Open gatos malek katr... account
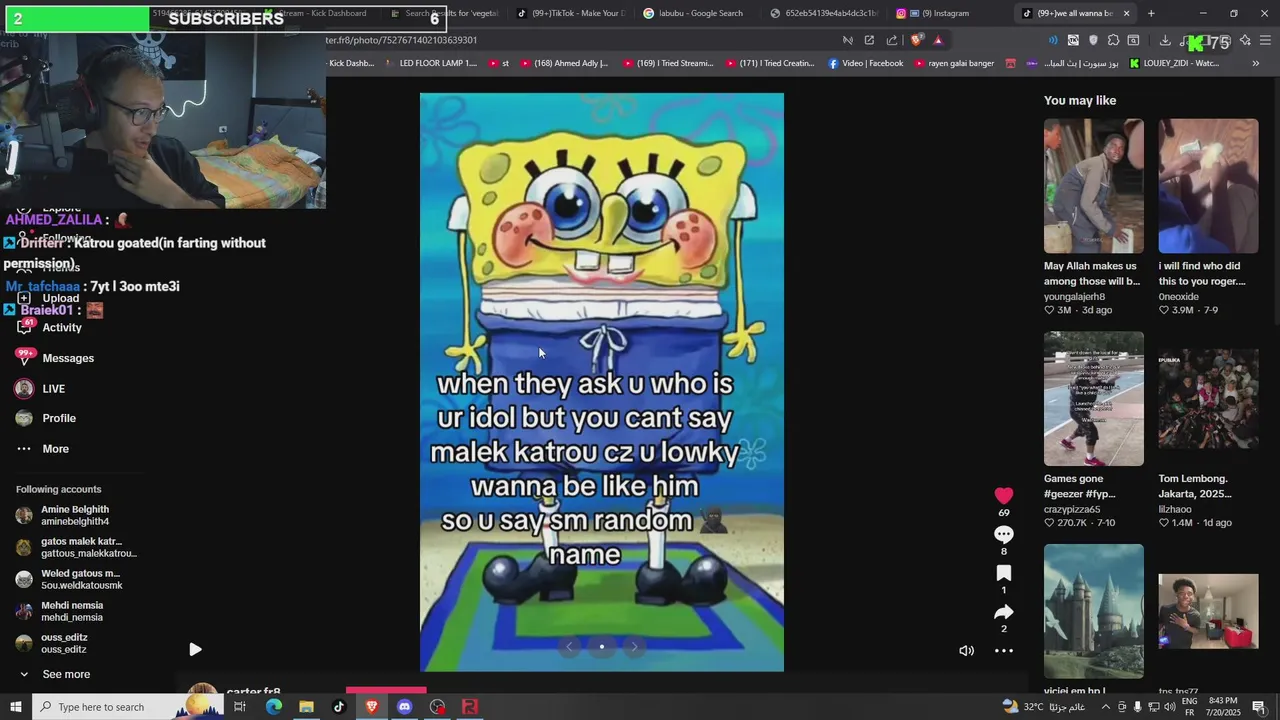This screenshot has height=720, width=1280. coord(77,548)
